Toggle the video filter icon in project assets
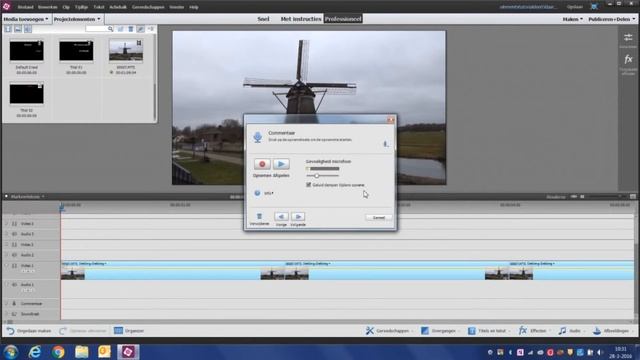The height and width of the screenshot is (360, 640). pos(8,29)
